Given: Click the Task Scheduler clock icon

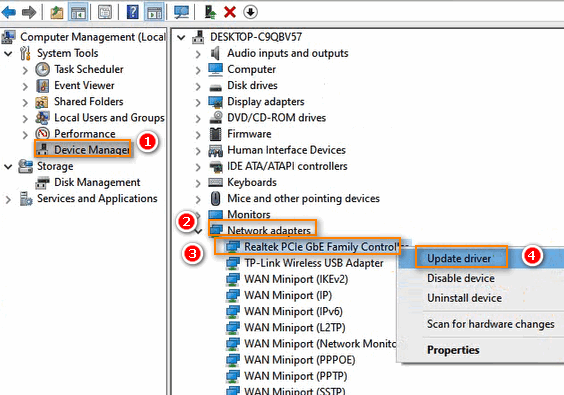Looking at the screenshot, I should (x=42, y=69).
